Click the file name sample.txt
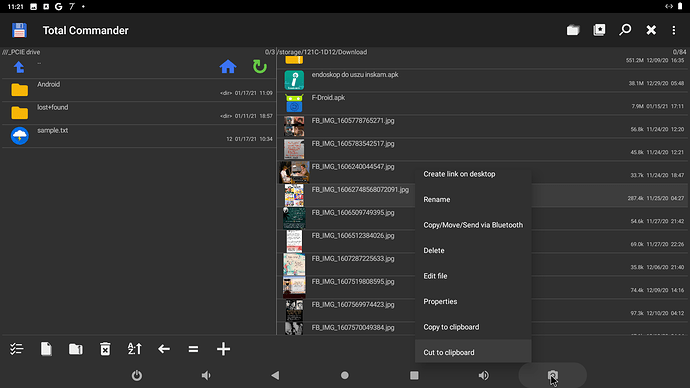Screen dimensions: 690x388 [x=52, y=130]
